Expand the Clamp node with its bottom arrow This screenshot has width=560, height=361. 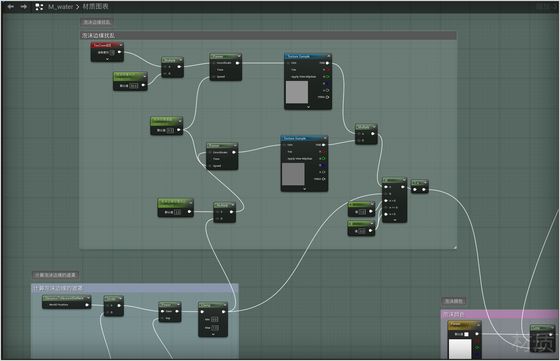[x=213, y=334]
